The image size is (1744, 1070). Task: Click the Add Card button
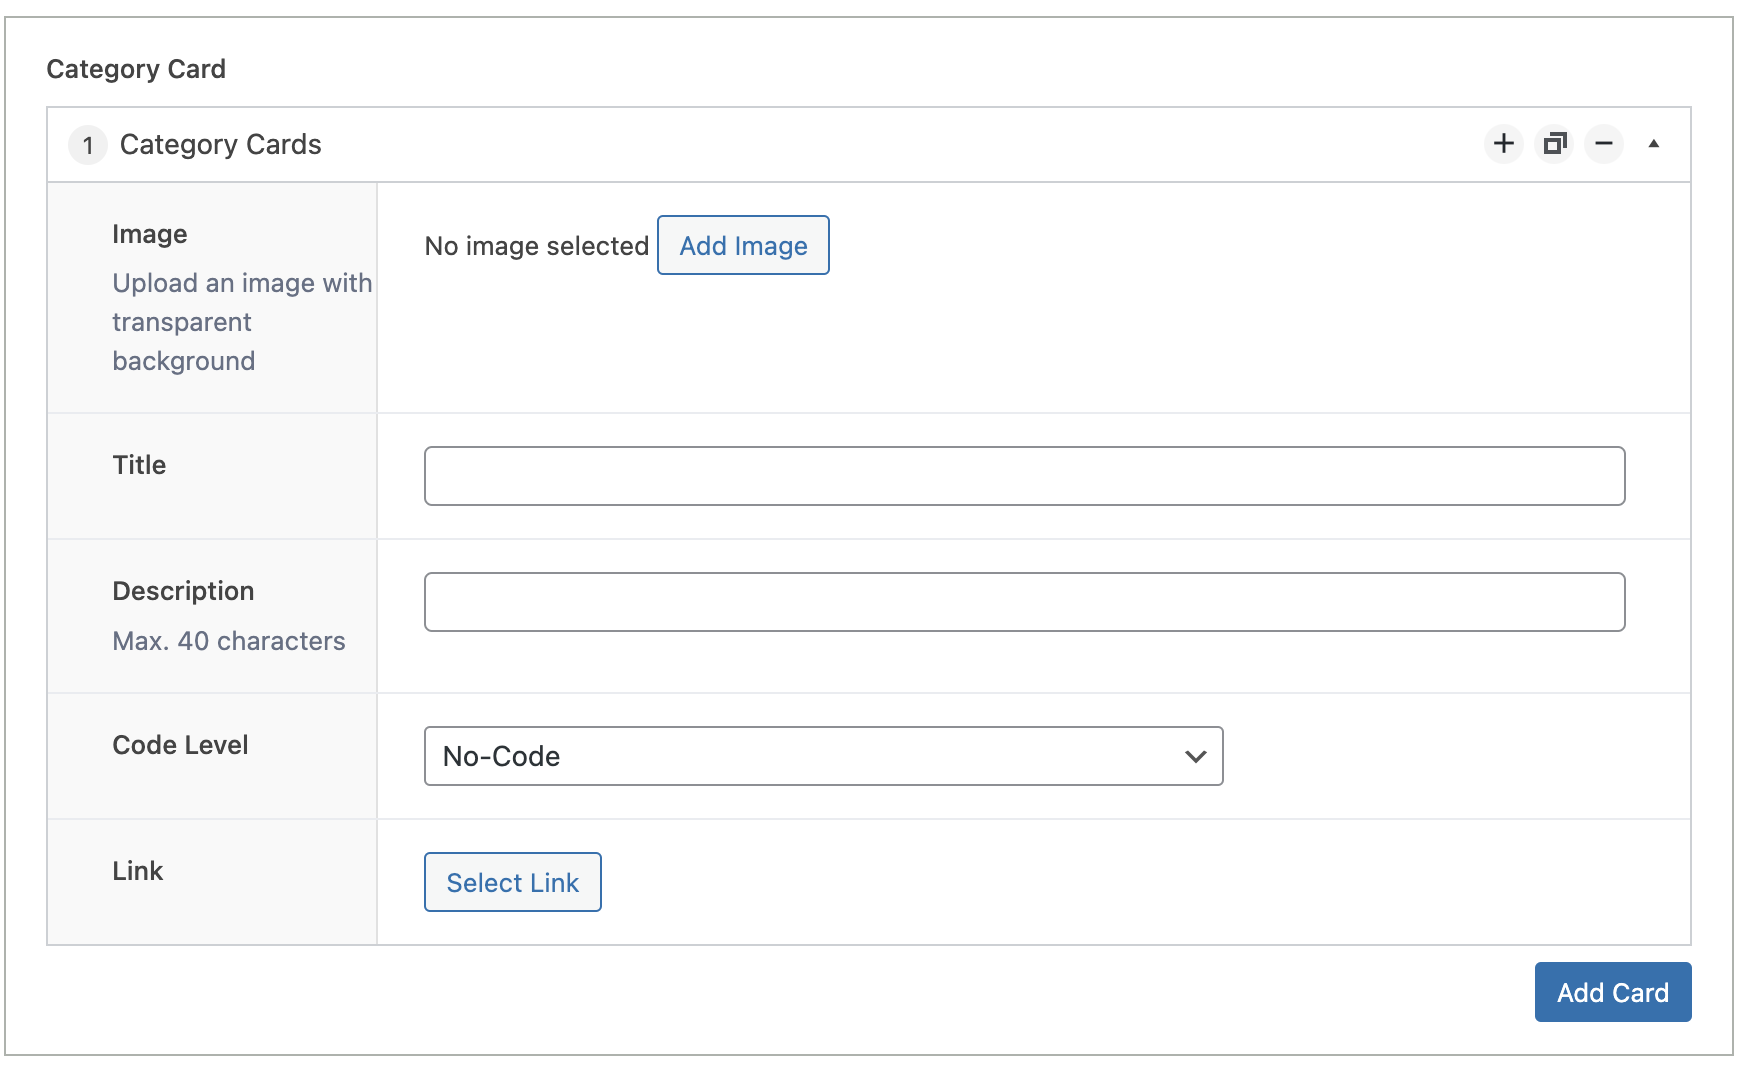[1613, 992]
